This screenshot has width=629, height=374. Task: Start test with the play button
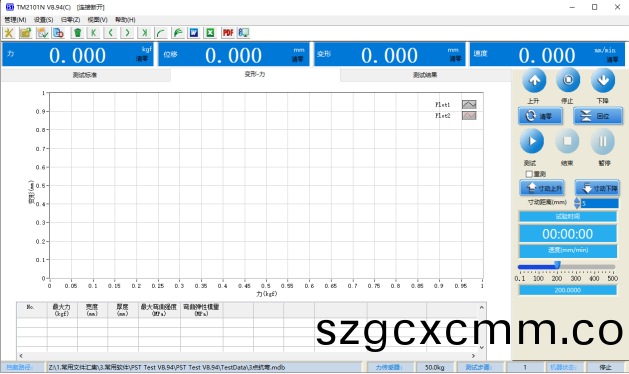(532, 141)
